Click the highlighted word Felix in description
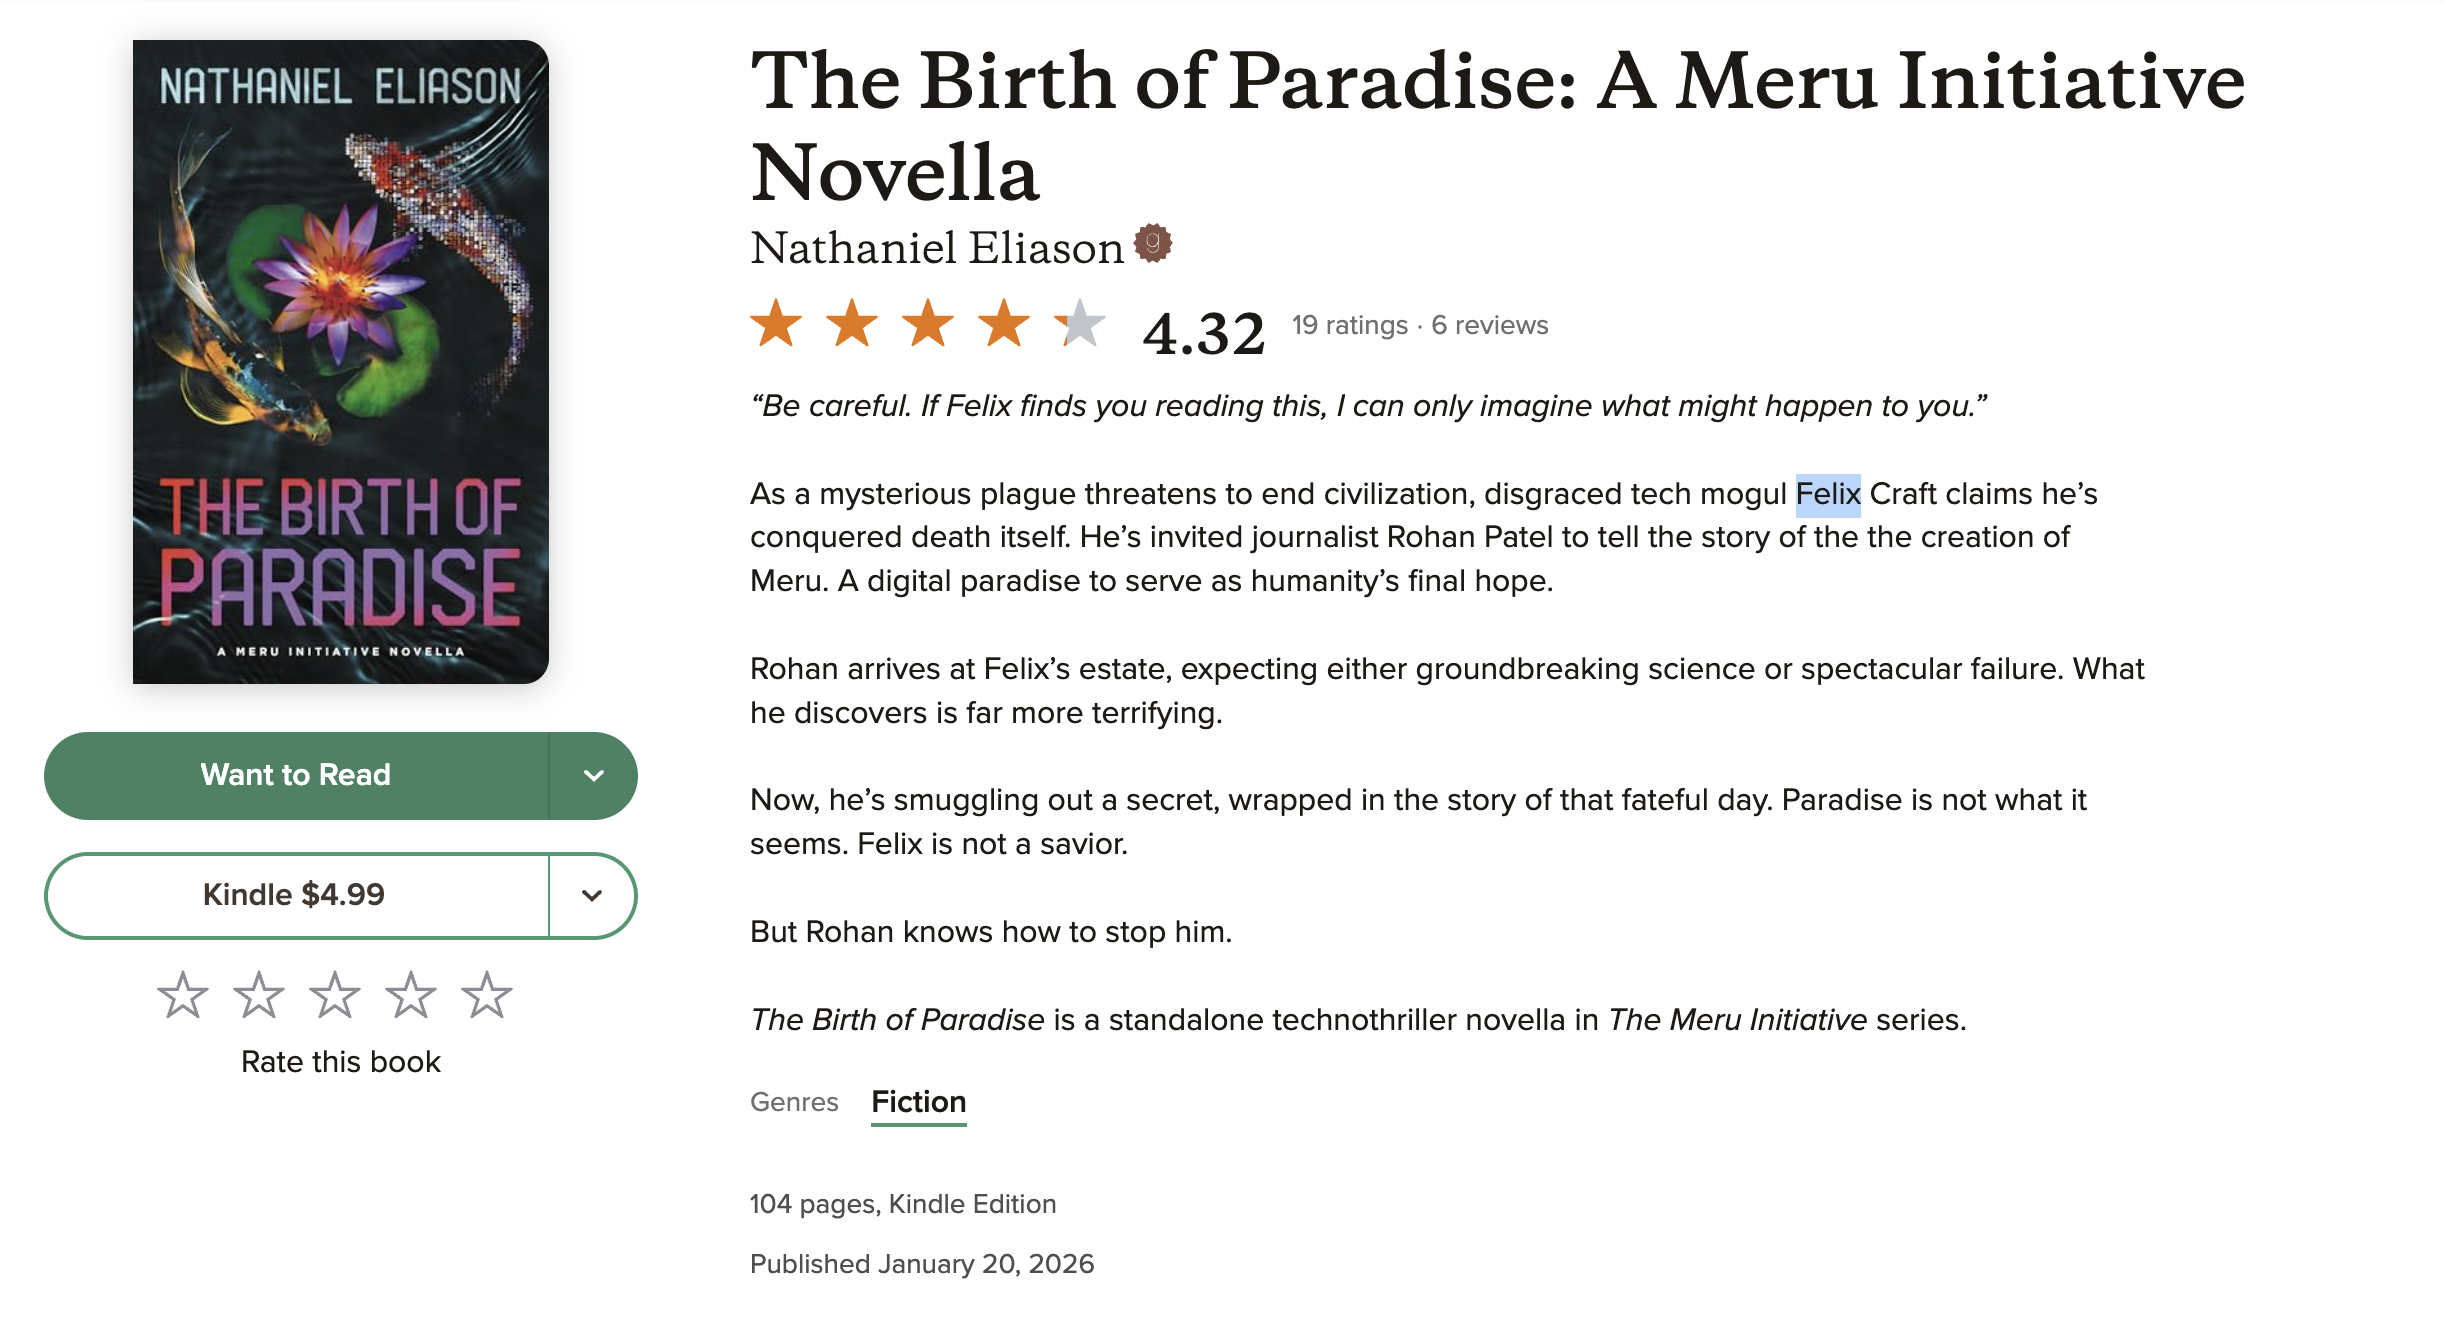Image resolution: width=2444 pixels, height=1318 pixels. (1827, 494)
